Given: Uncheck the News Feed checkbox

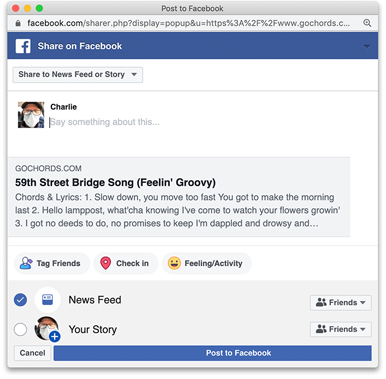Looking at the screenshot, I should (20, 300).
